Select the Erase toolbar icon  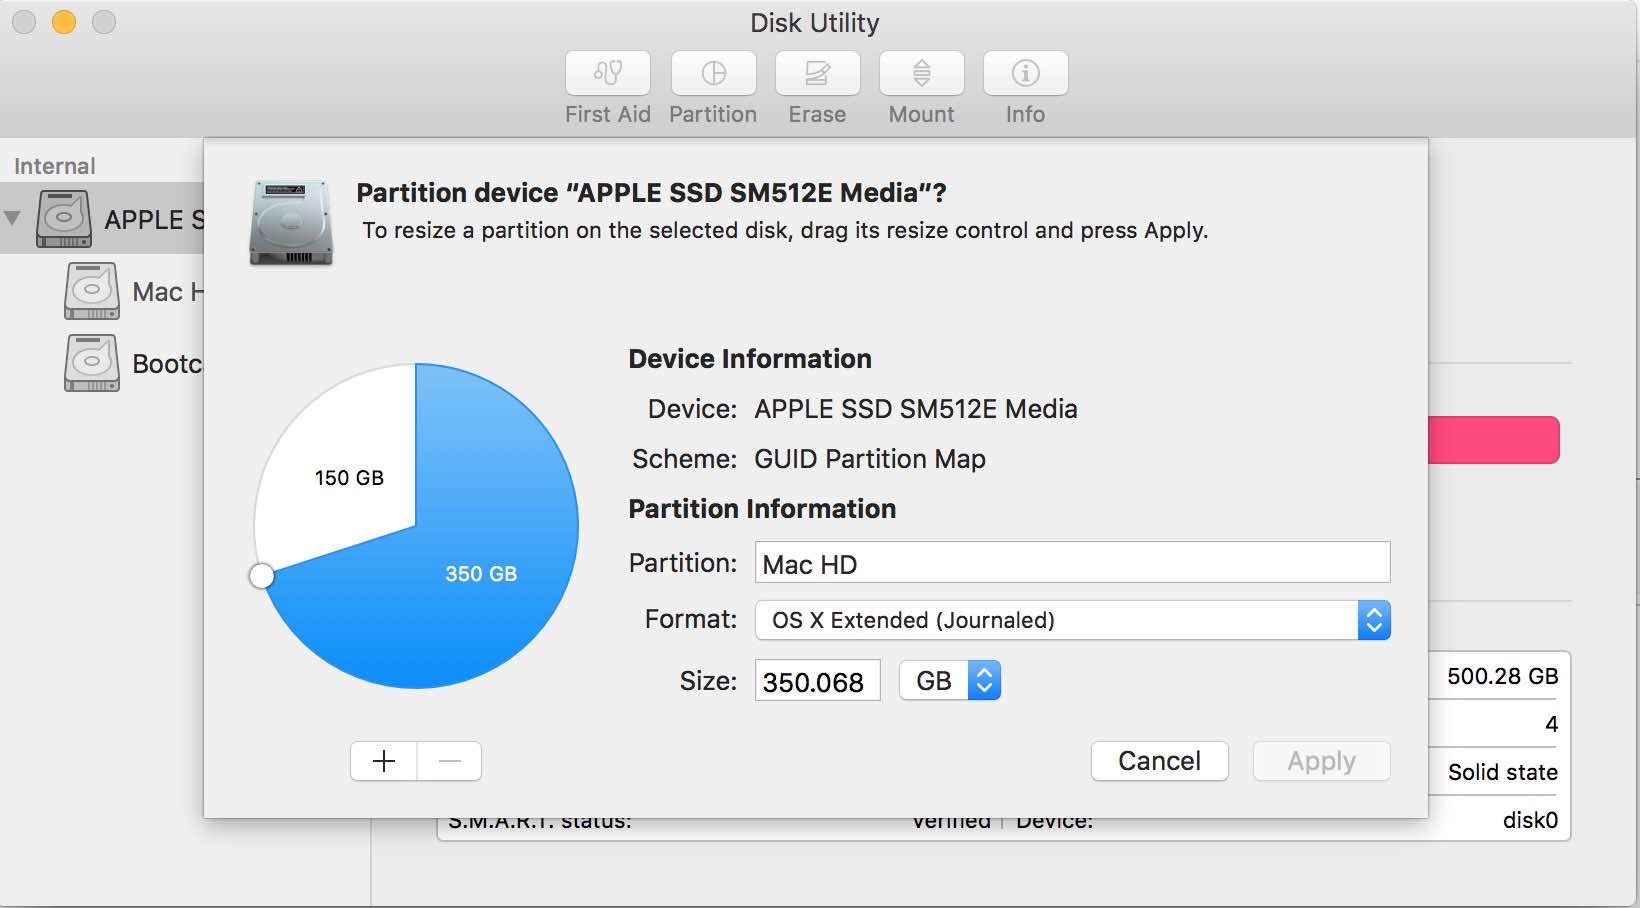(817, 74)
